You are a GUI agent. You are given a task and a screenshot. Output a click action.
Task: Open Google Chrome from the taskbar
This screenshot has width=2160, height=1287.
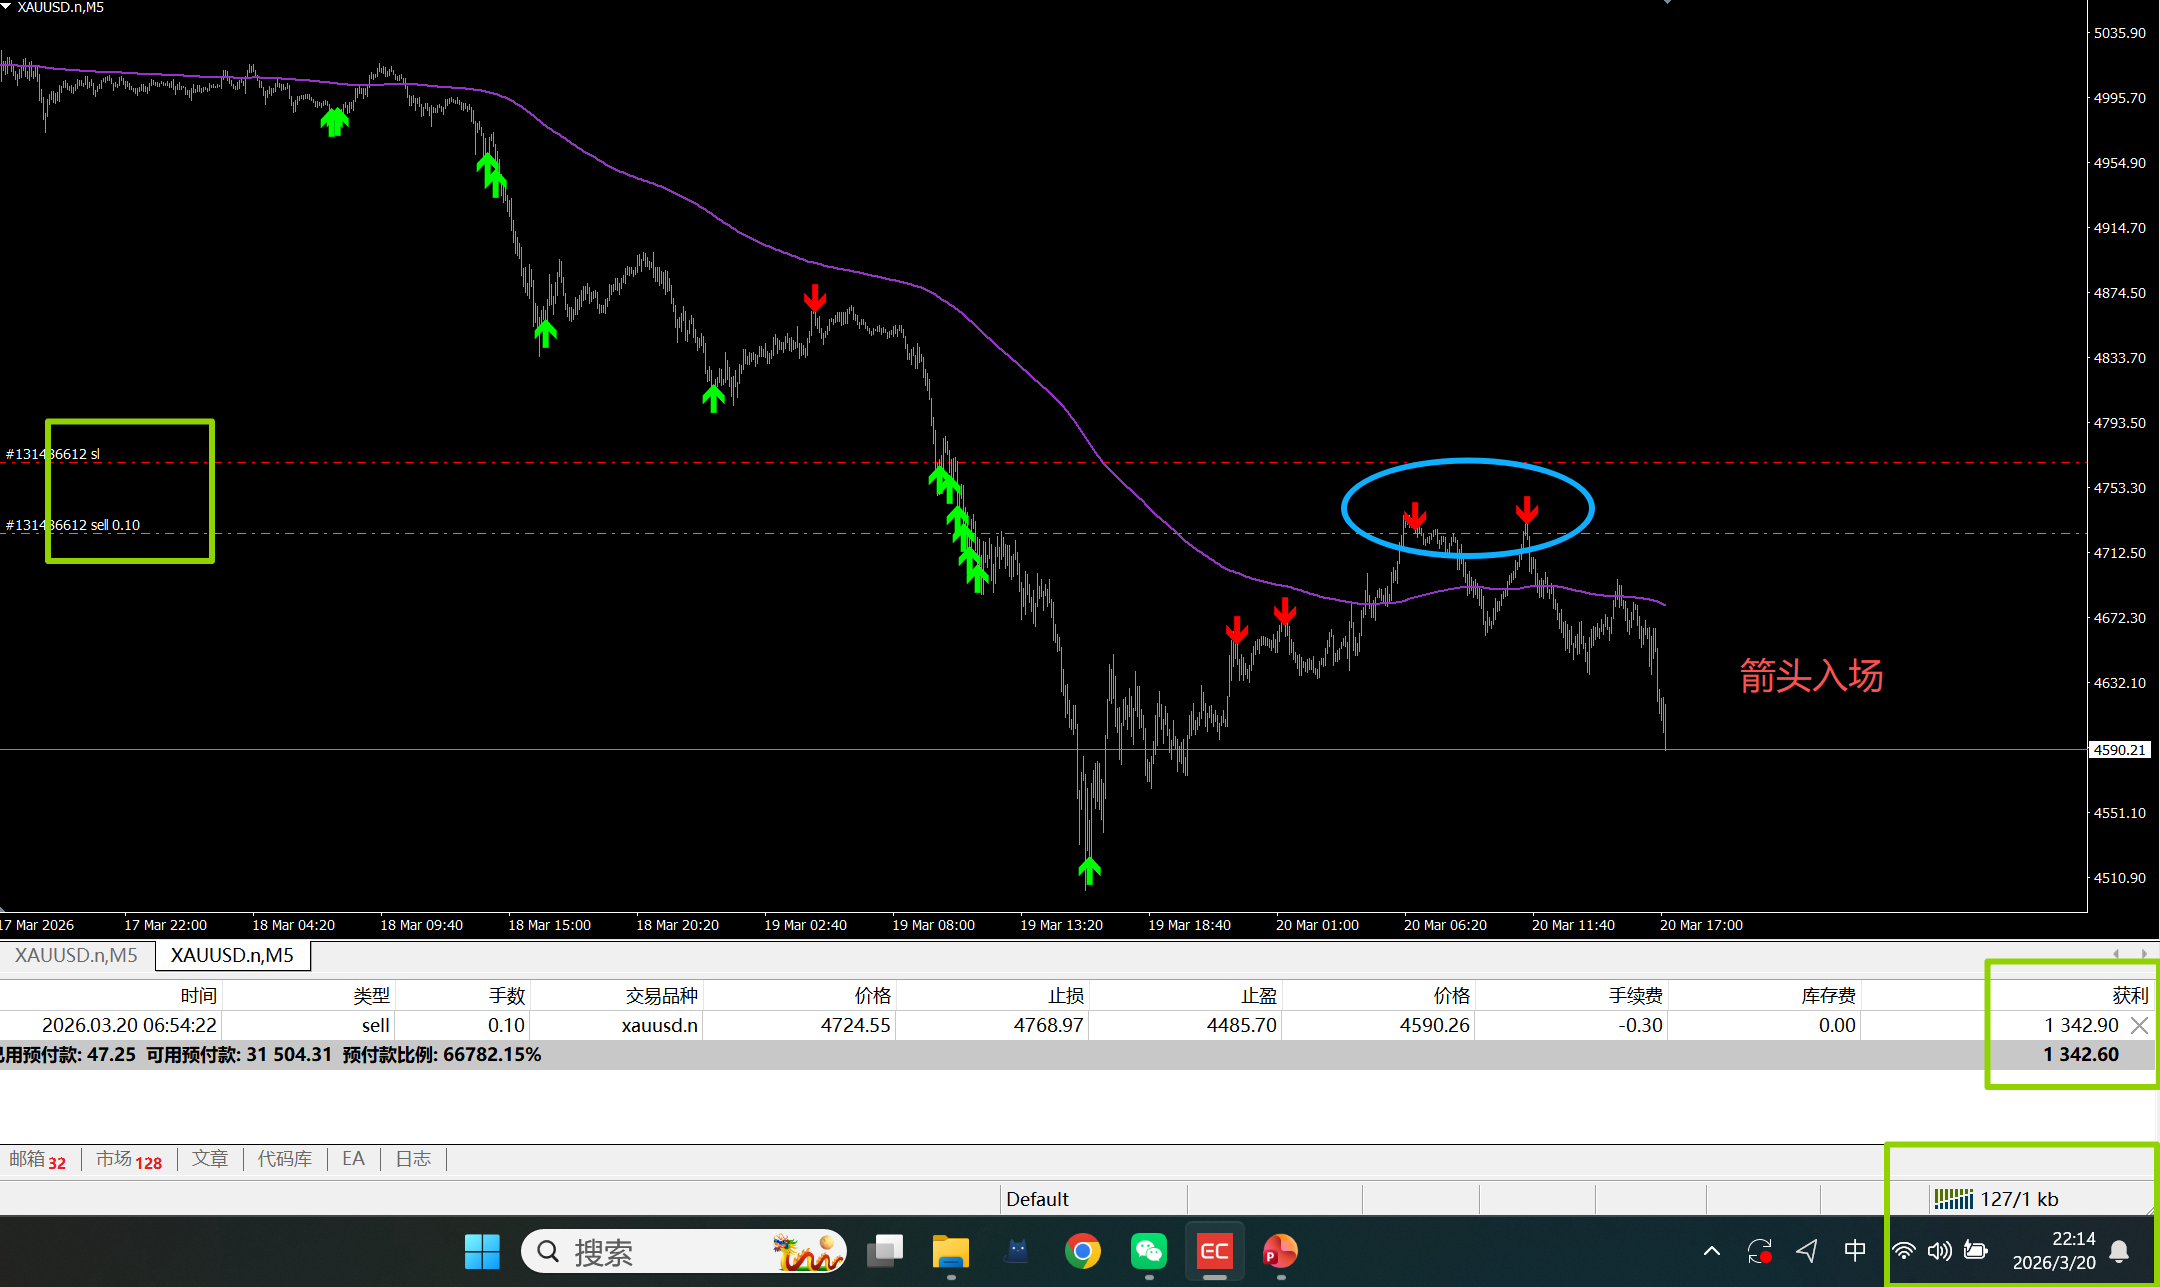tap(1082, 1251)
